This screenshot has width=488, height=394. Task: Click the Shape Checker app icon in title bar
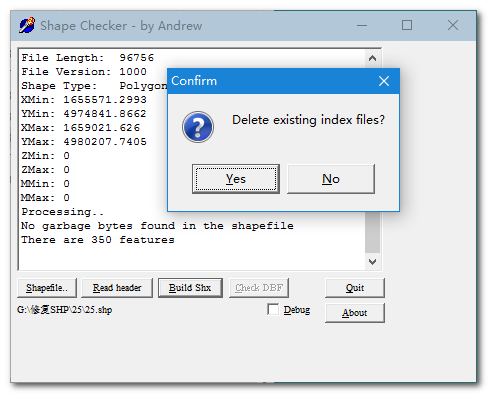coord(27,25)
